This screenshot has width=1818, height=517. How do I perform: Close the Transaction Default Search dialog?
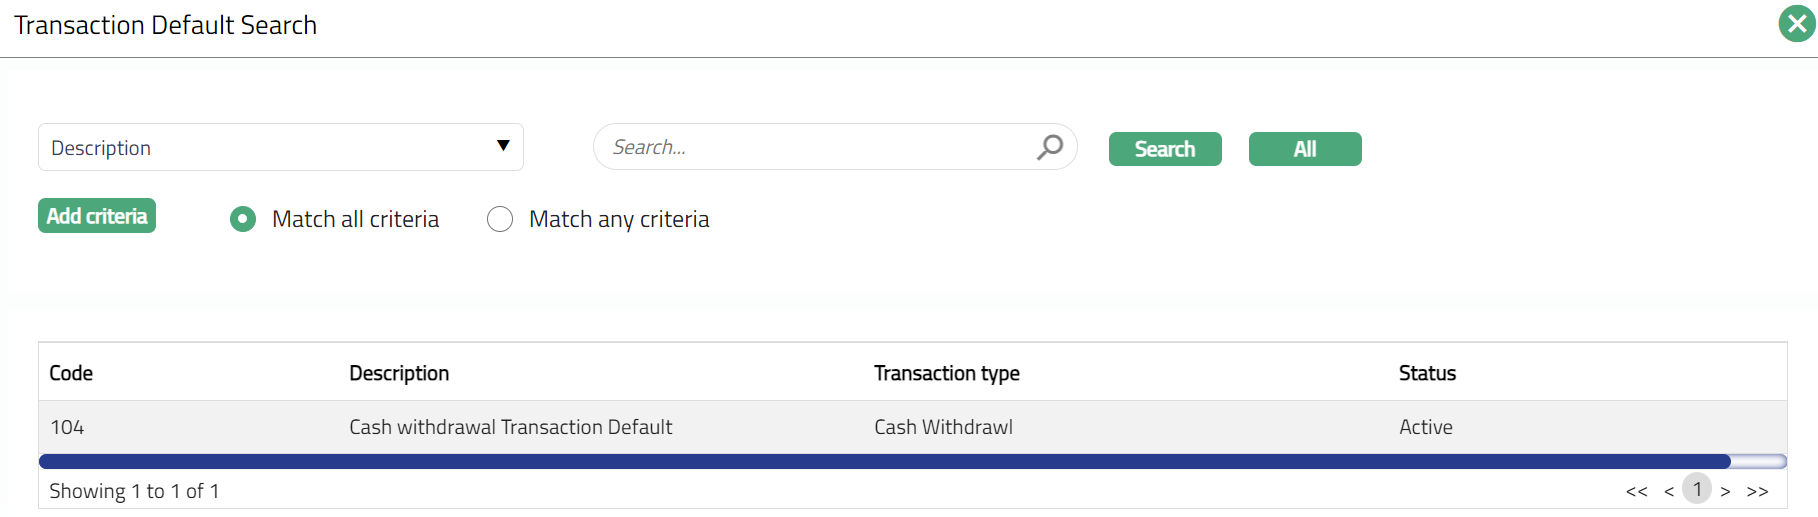1796,24
